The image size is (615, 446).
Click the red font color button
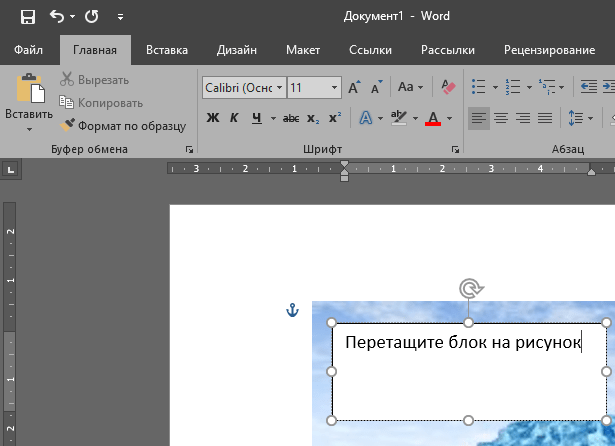click(432, 118)
